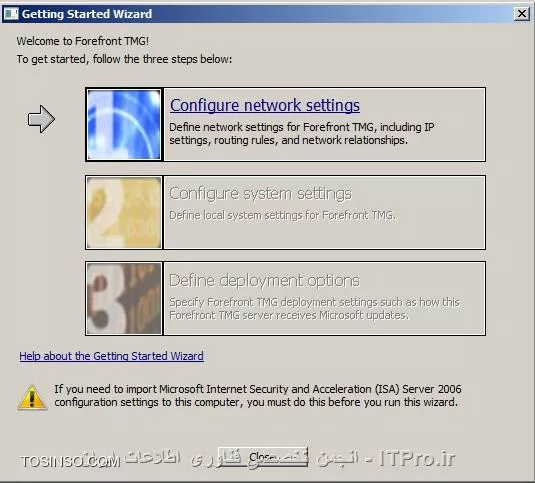Click the Close button at the bottom
This screenshot has height=483, width=535.
point(263,457)
